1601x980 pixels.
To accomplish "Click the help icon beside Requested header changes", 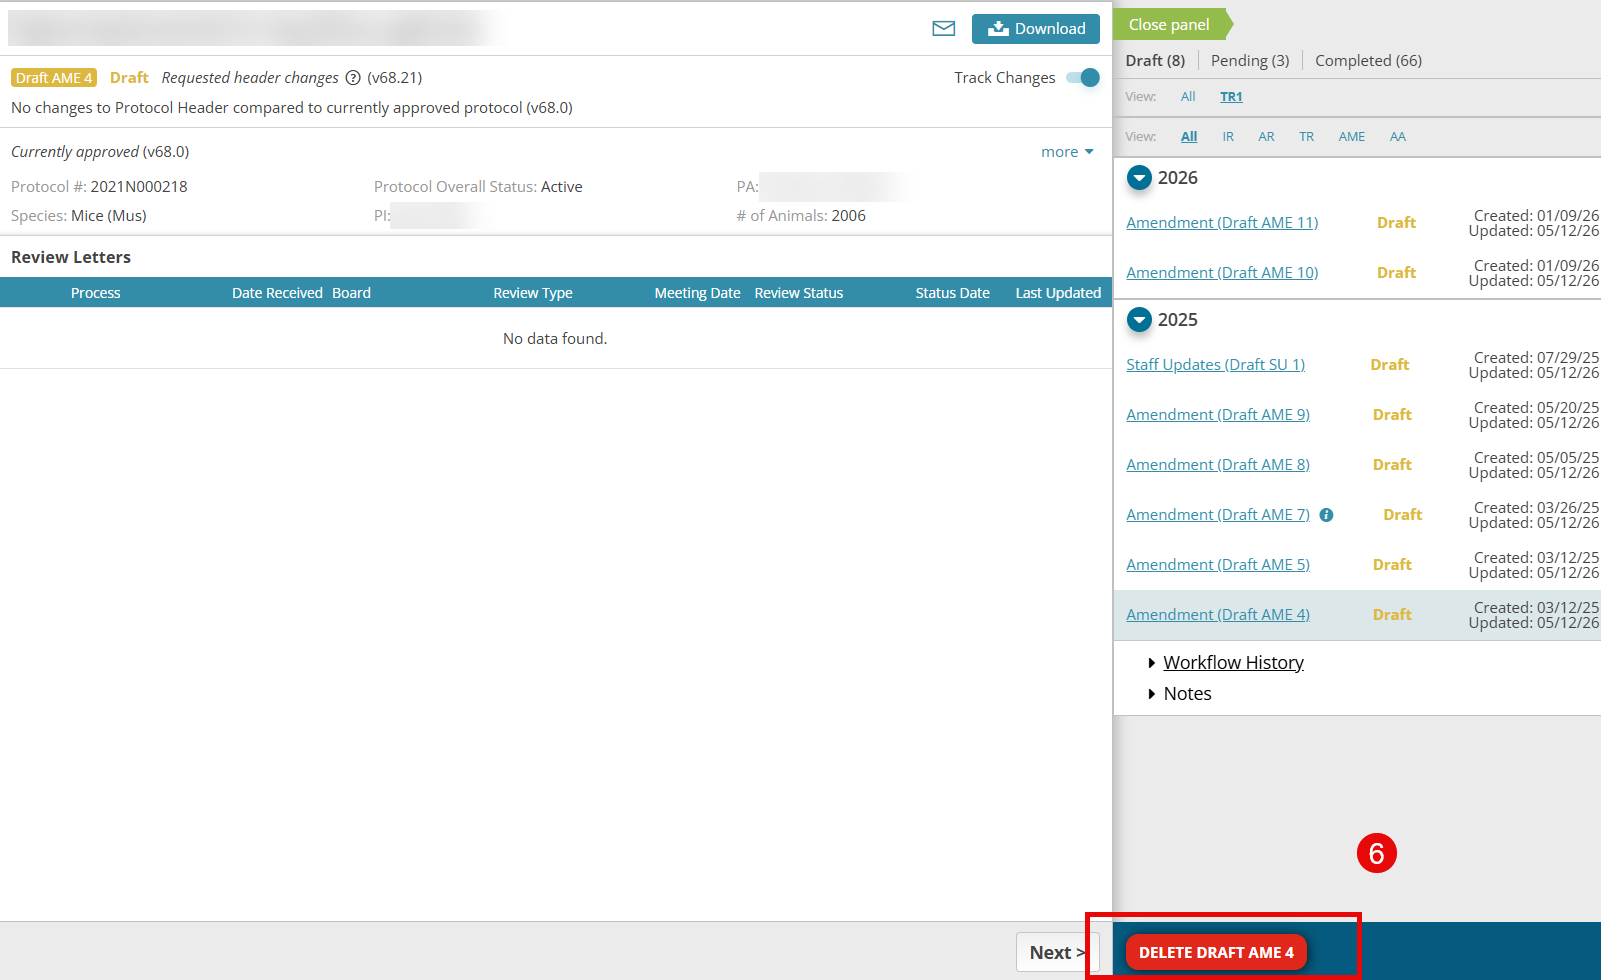I will (353, 78).
